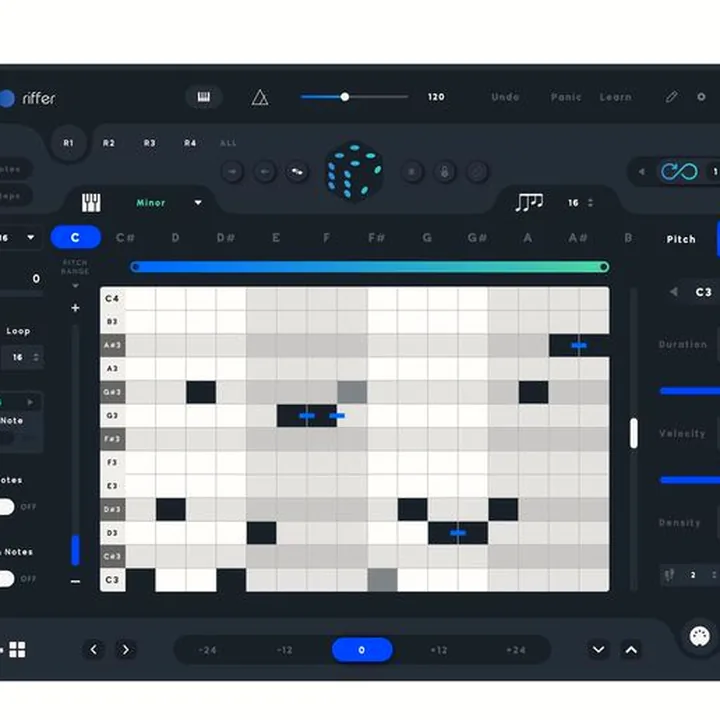The image size is (720, 720).
Task: Click the blue Duration slider bar
Action: pyautogui.click(x=690, y=391)
